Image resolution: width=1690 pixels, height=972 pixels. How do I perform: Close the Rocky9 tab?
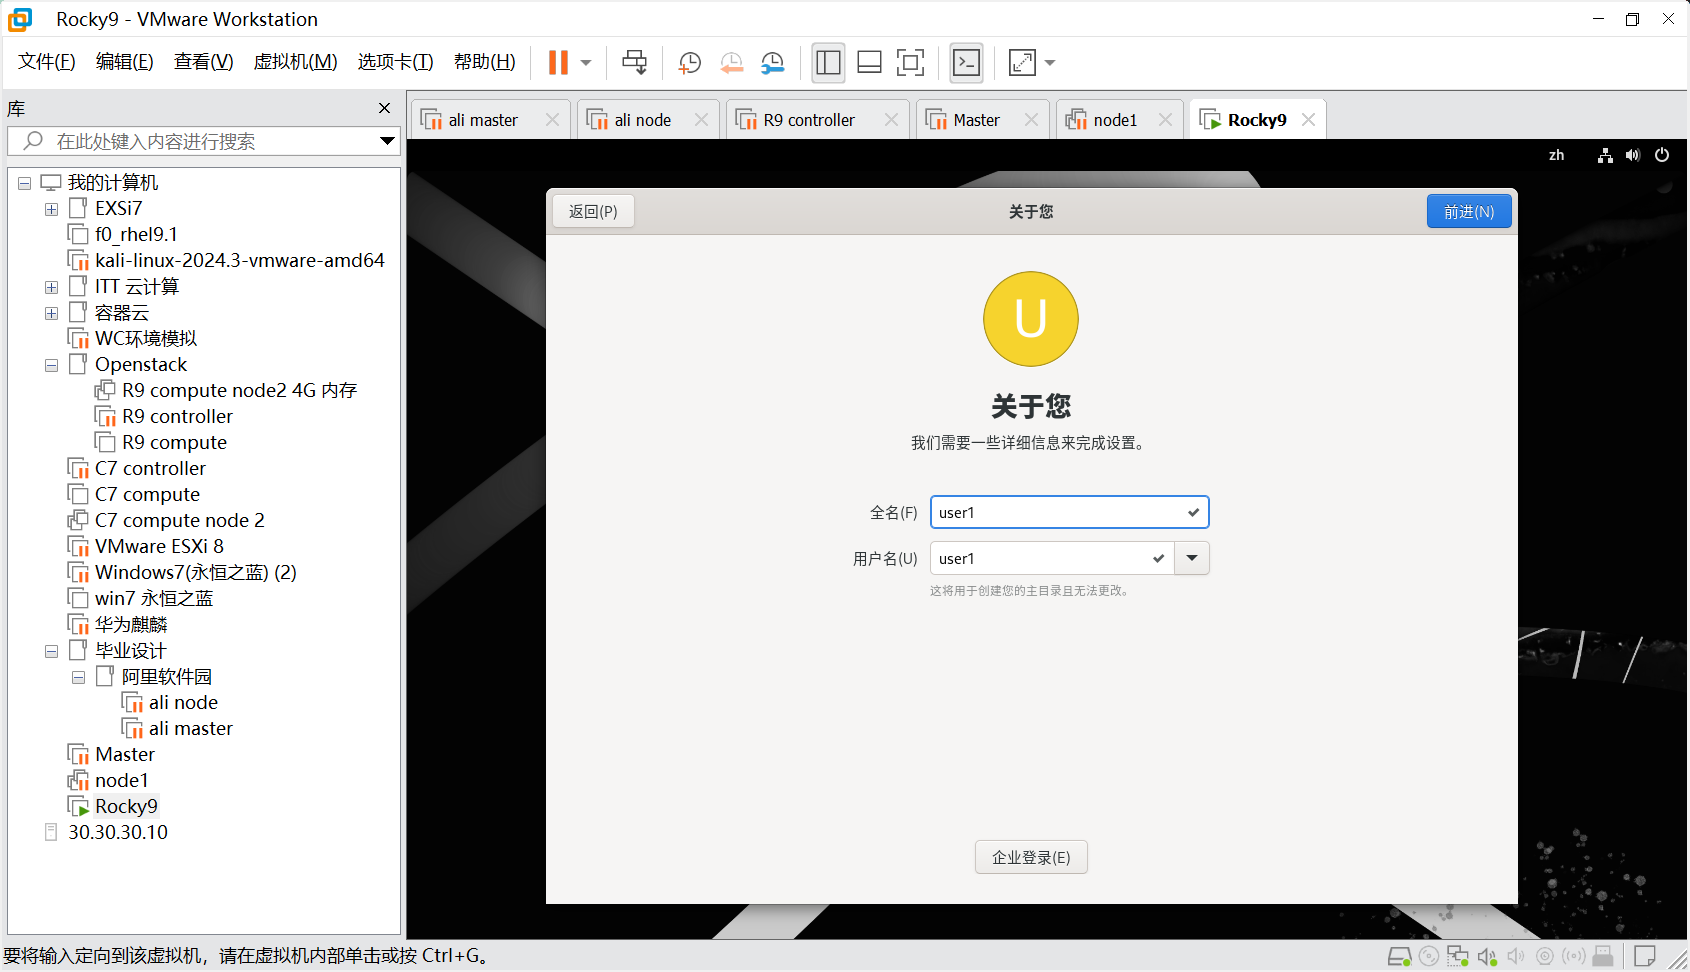(1308, 120)
